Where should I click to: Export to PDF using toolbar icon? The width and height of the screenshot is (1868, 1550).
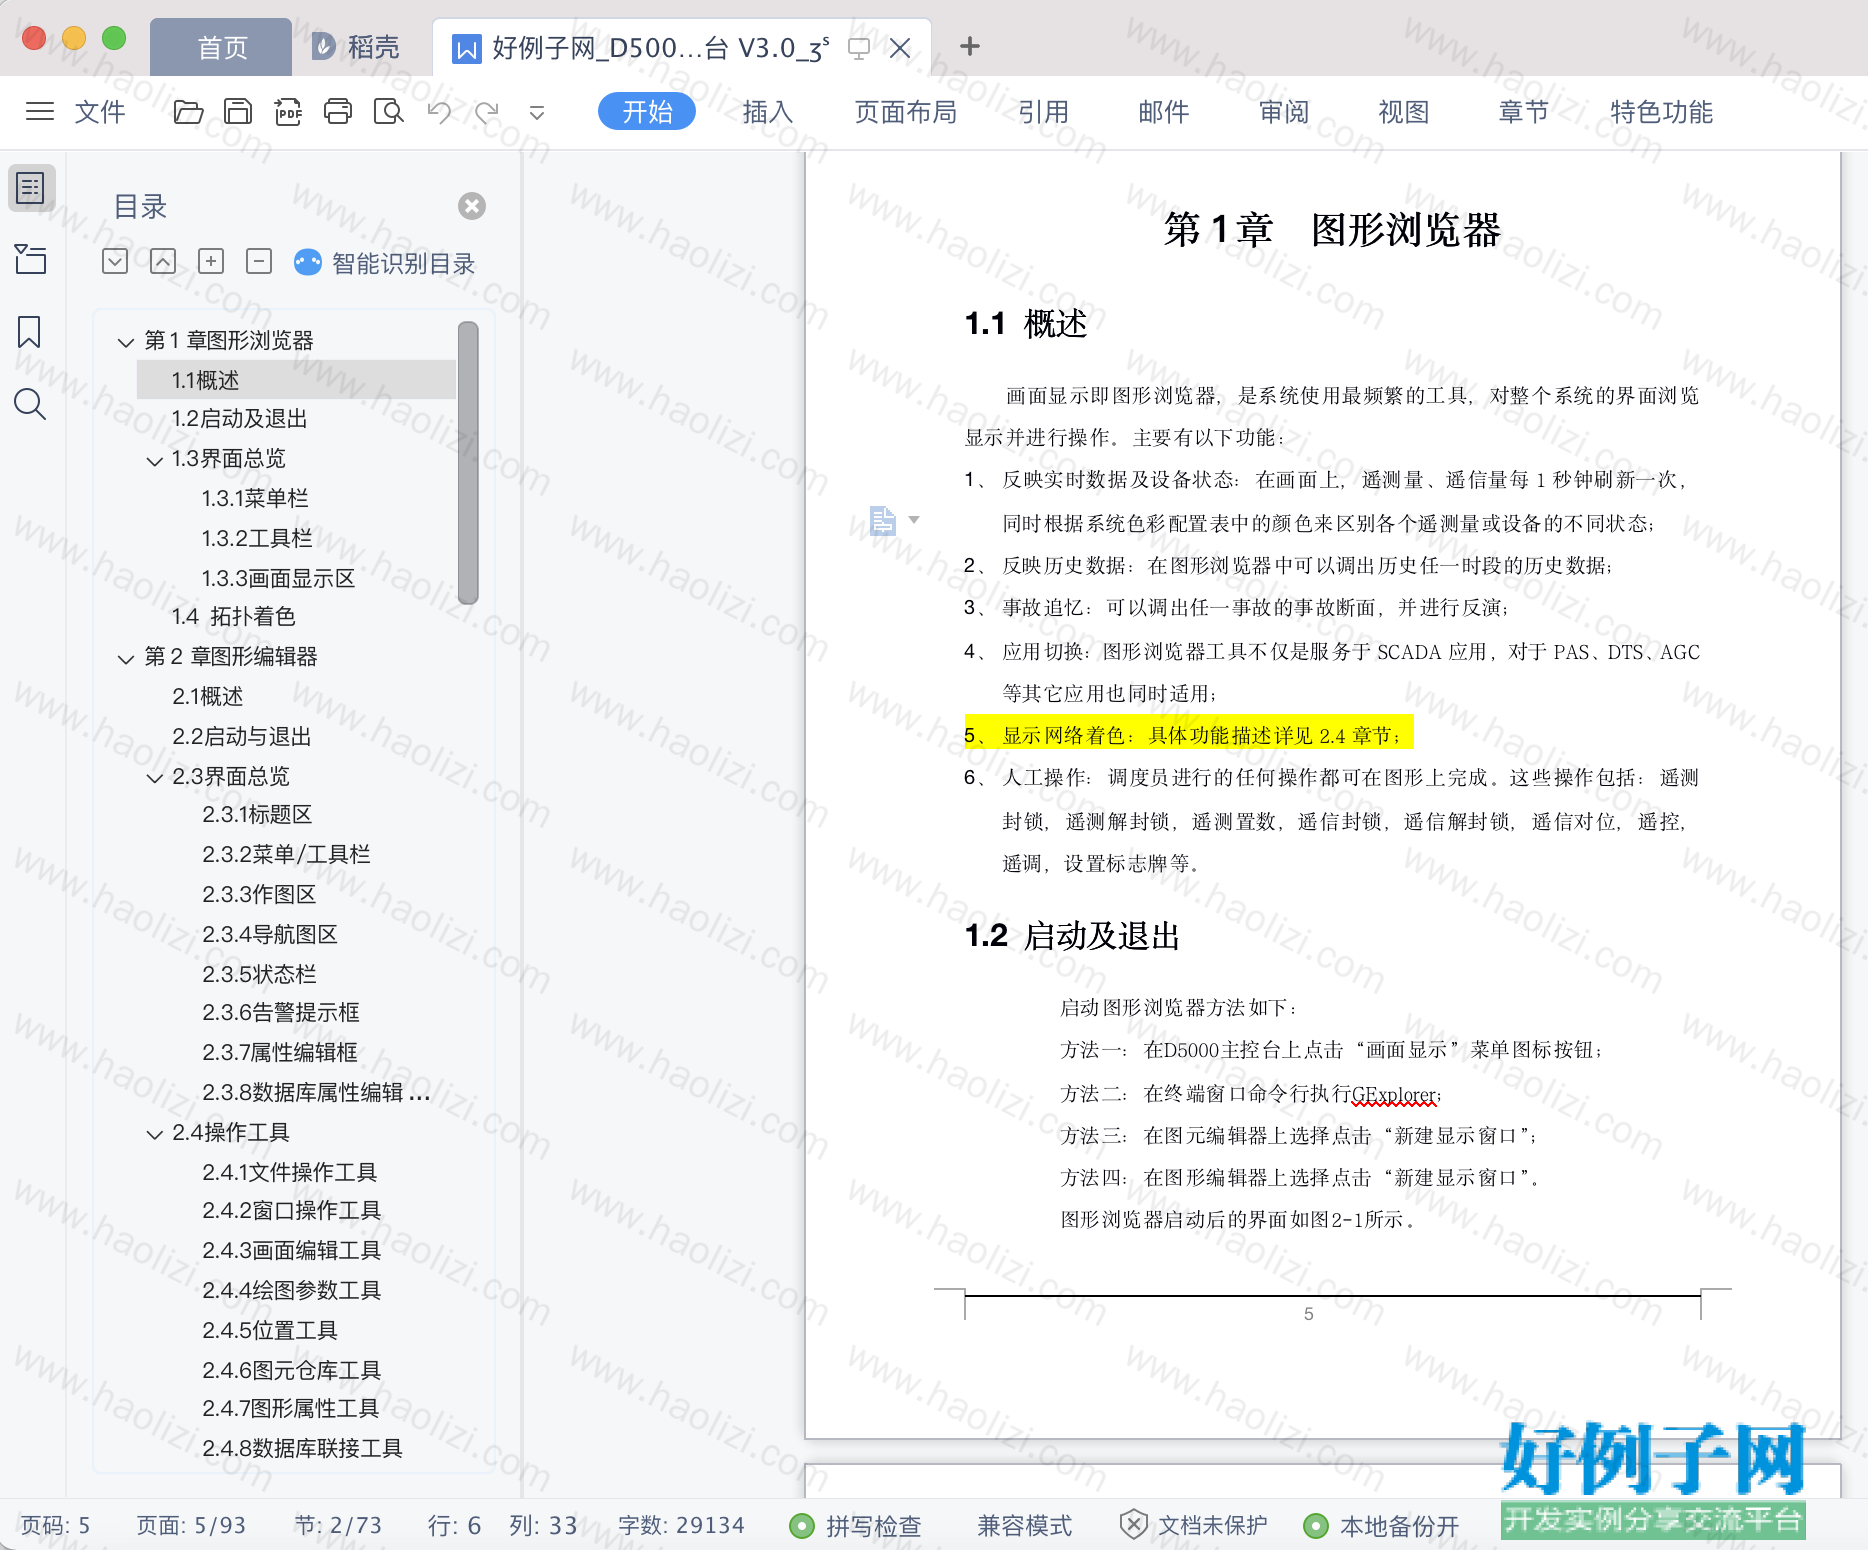pyautogui.click(x=288, y=111)
